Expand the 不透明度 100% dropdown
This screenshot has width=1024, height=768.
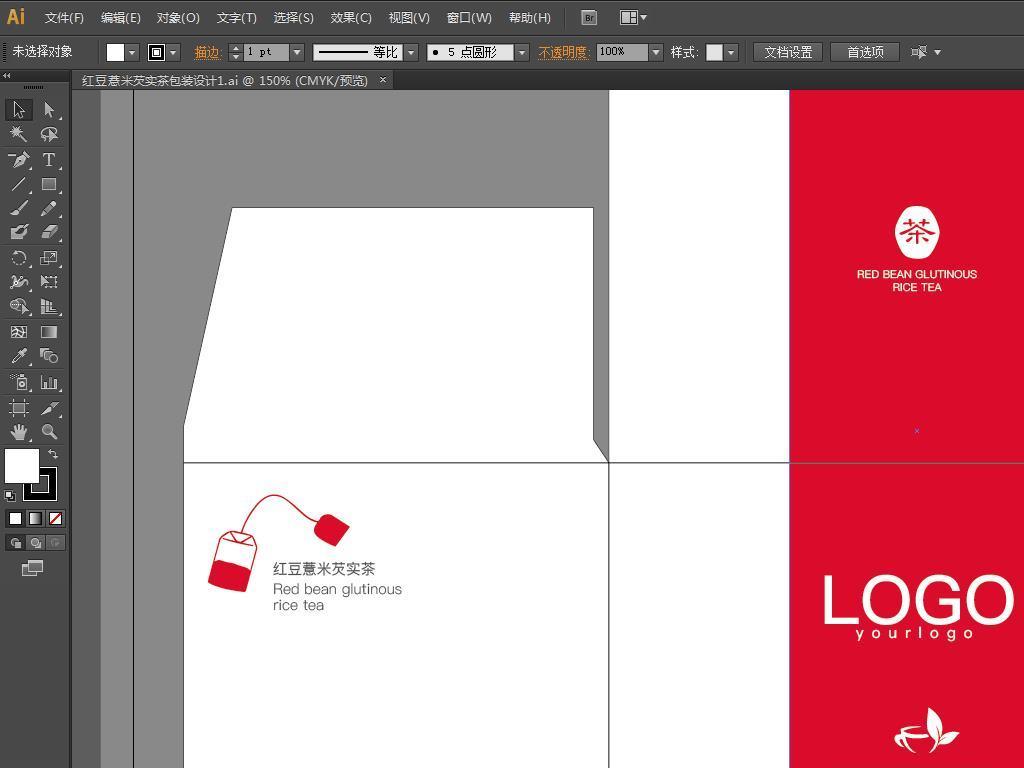point(656,52)
